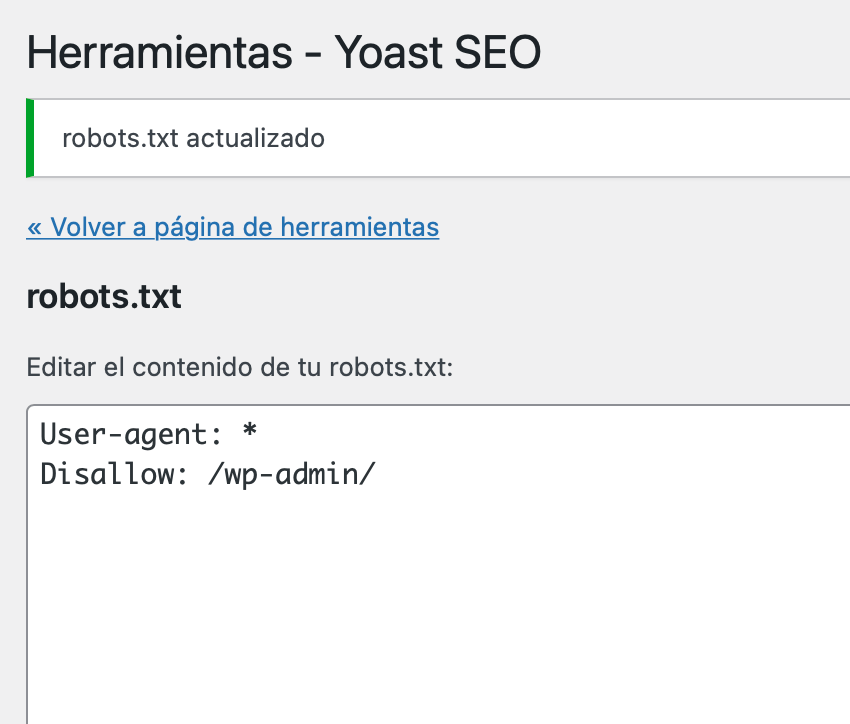Click the /wp-admin/ path in the textarea
Screen dimensions: 850x724
click(292, 475)
